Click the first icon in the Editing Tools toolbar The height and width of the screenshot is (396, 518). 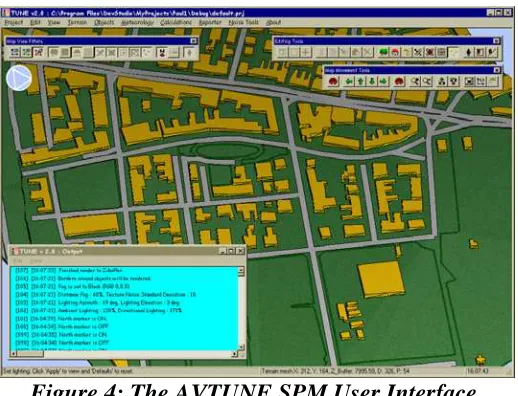click(283, 52)
